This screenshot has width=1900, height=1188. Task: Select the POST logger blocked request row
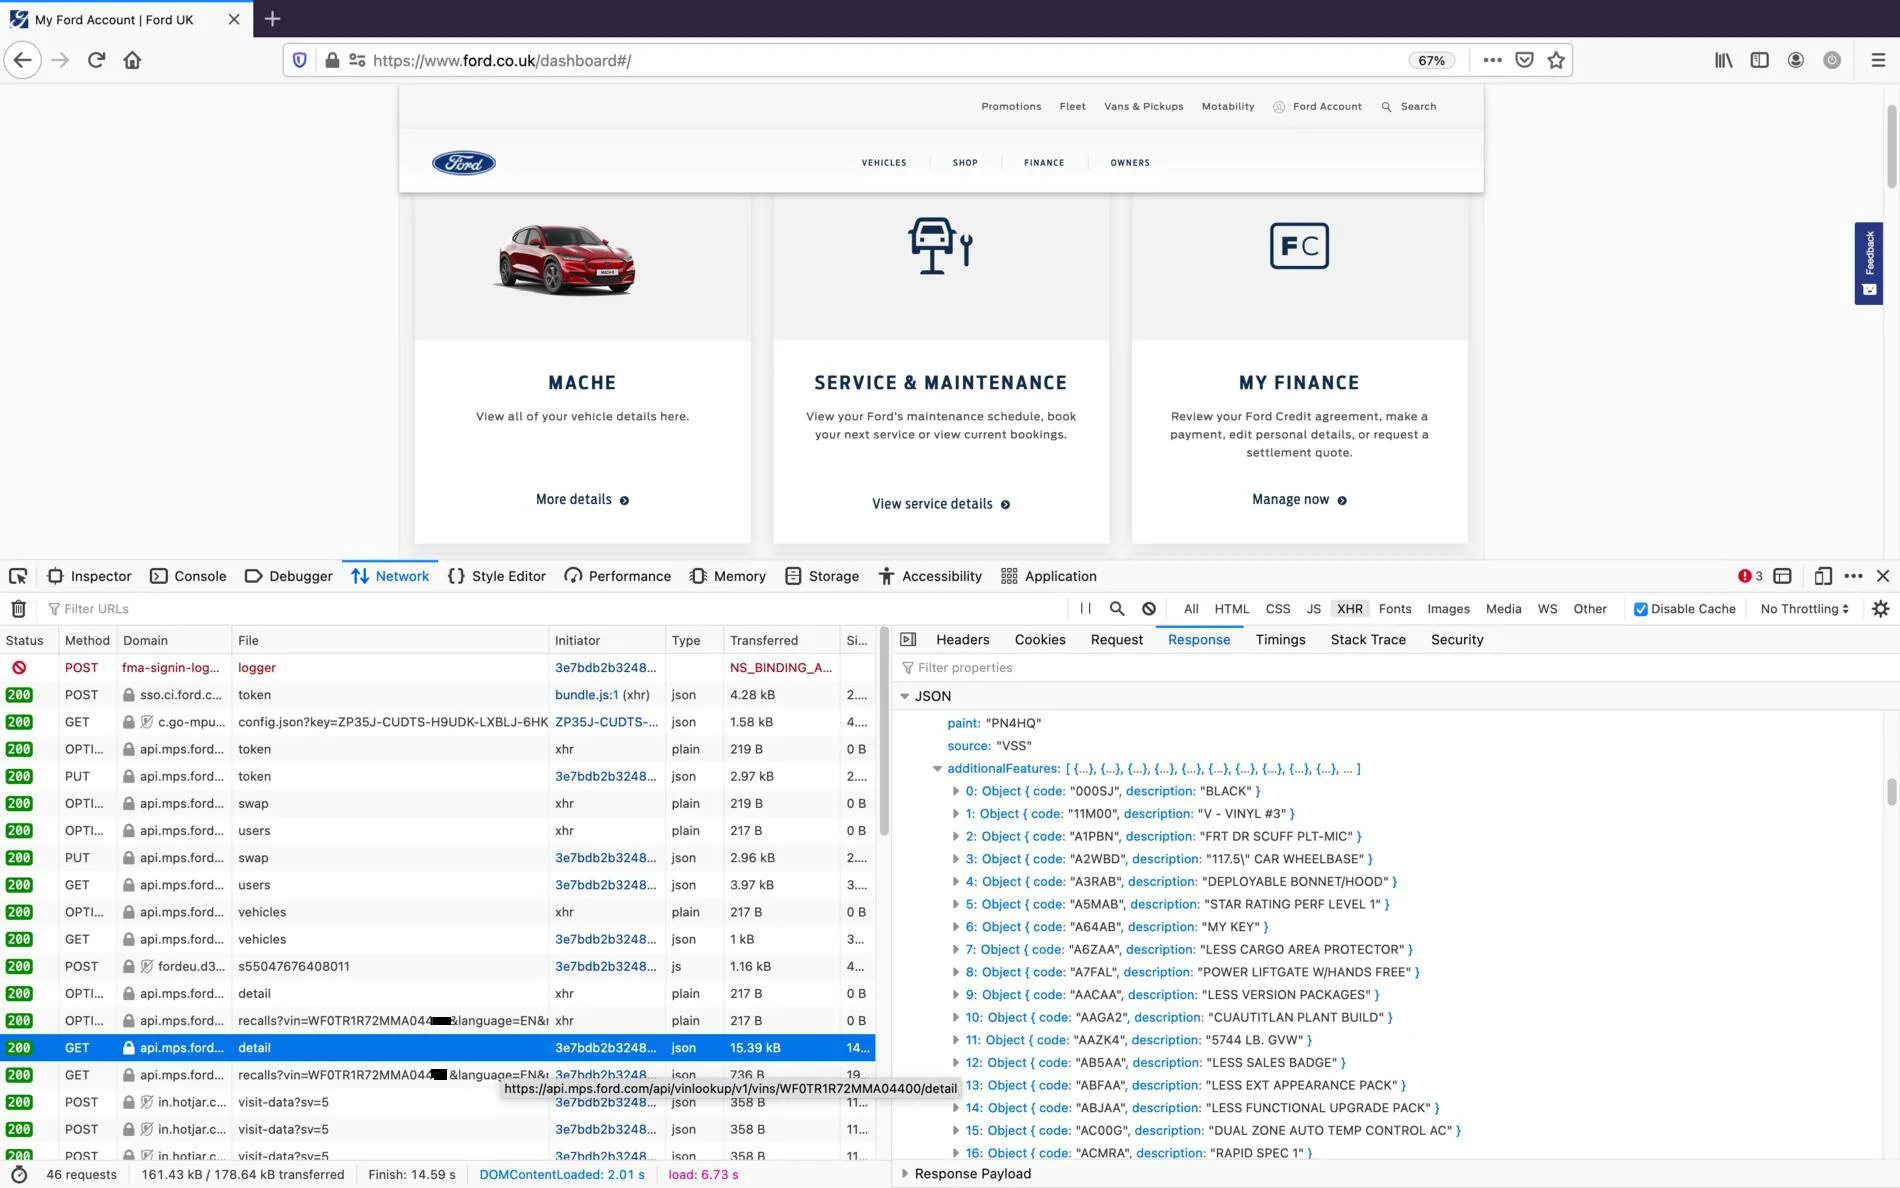(x=437, y=667)
